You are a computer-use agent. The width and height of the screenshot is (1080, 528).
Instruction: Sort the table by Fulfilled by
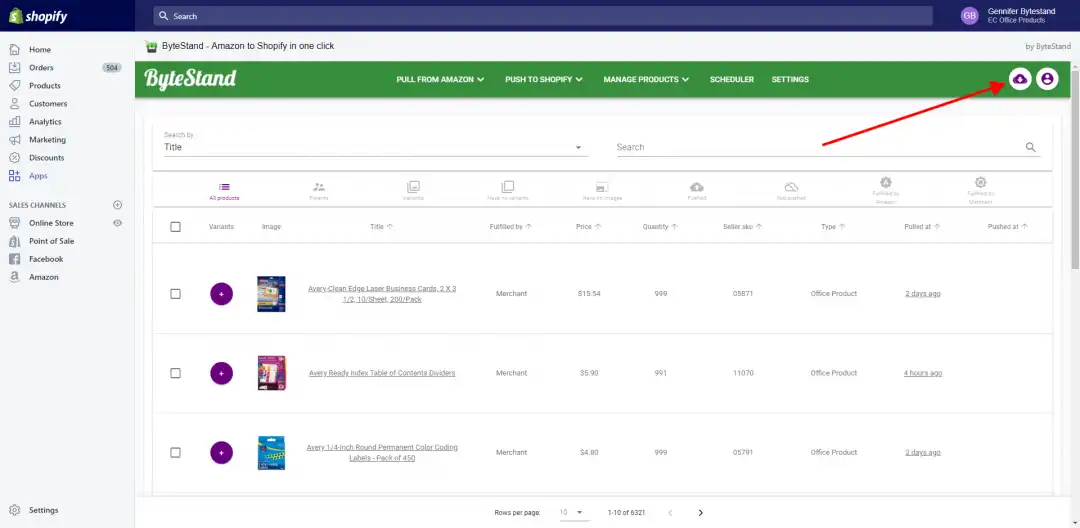510,226
